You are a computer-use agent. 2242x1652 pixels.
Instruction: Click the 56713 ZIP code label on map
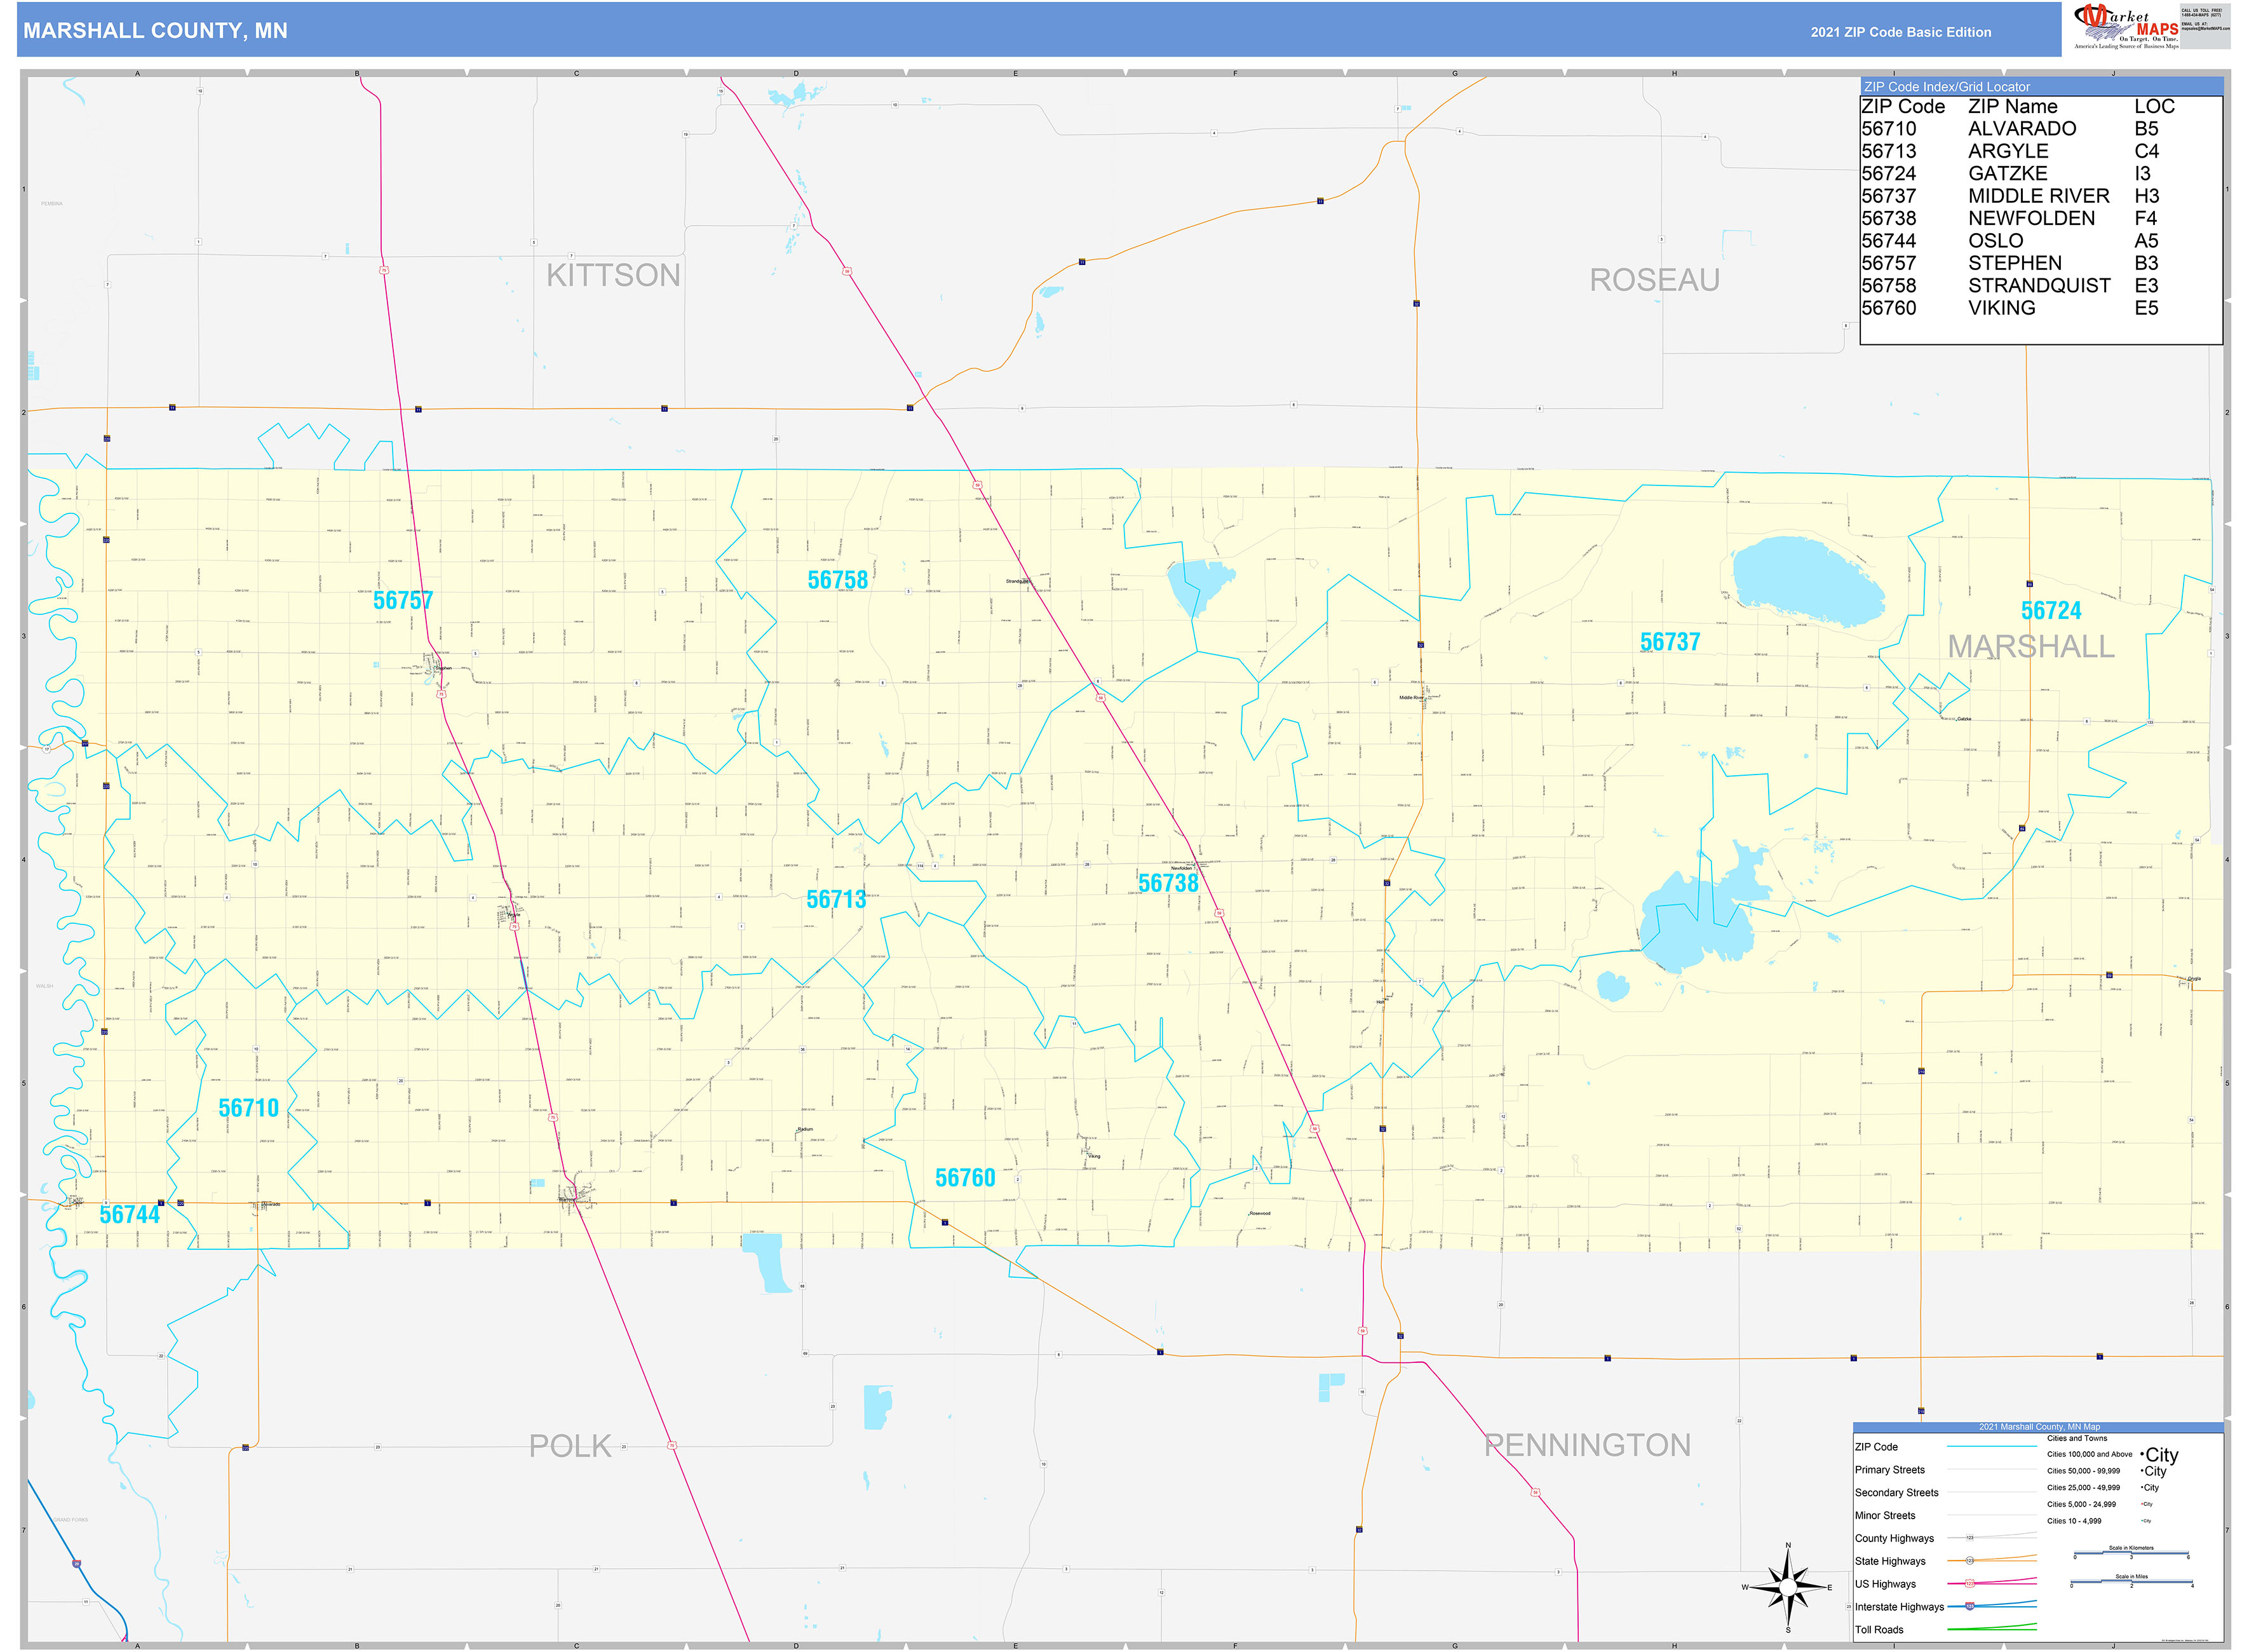(x=836, y=899)
